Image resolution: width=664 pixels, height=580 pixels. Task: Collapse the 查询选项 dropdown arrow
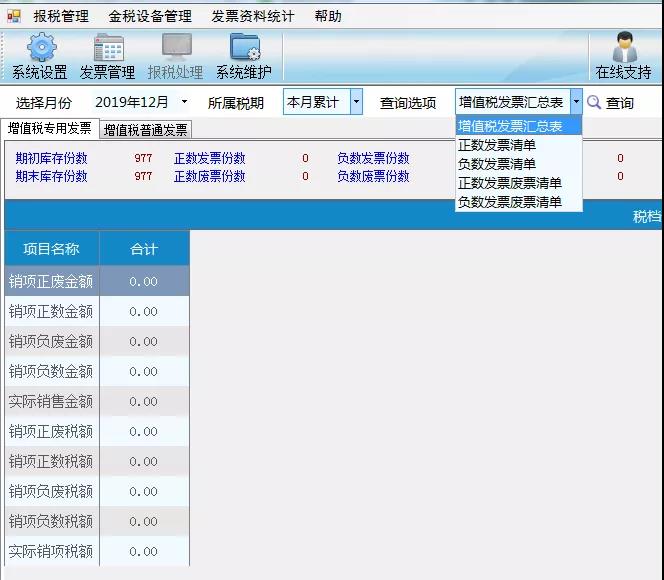[x=576, y=102]
